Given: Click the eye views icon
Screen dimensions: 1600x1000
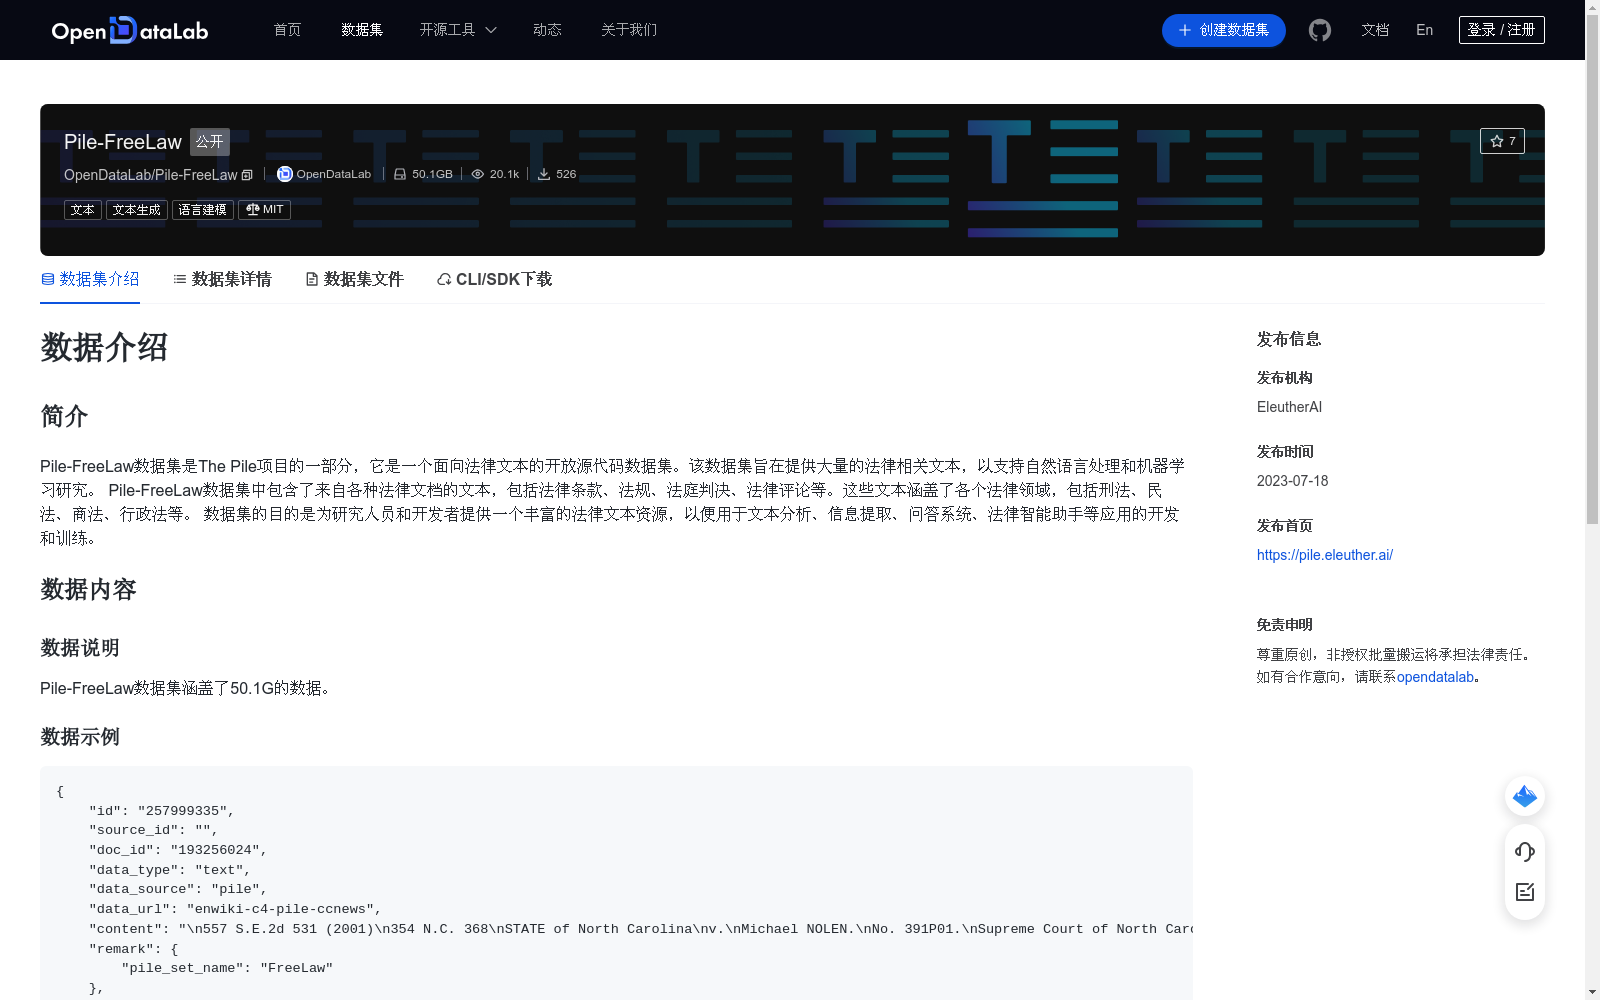Looking at the screenshot, I should tap(478, 174).
